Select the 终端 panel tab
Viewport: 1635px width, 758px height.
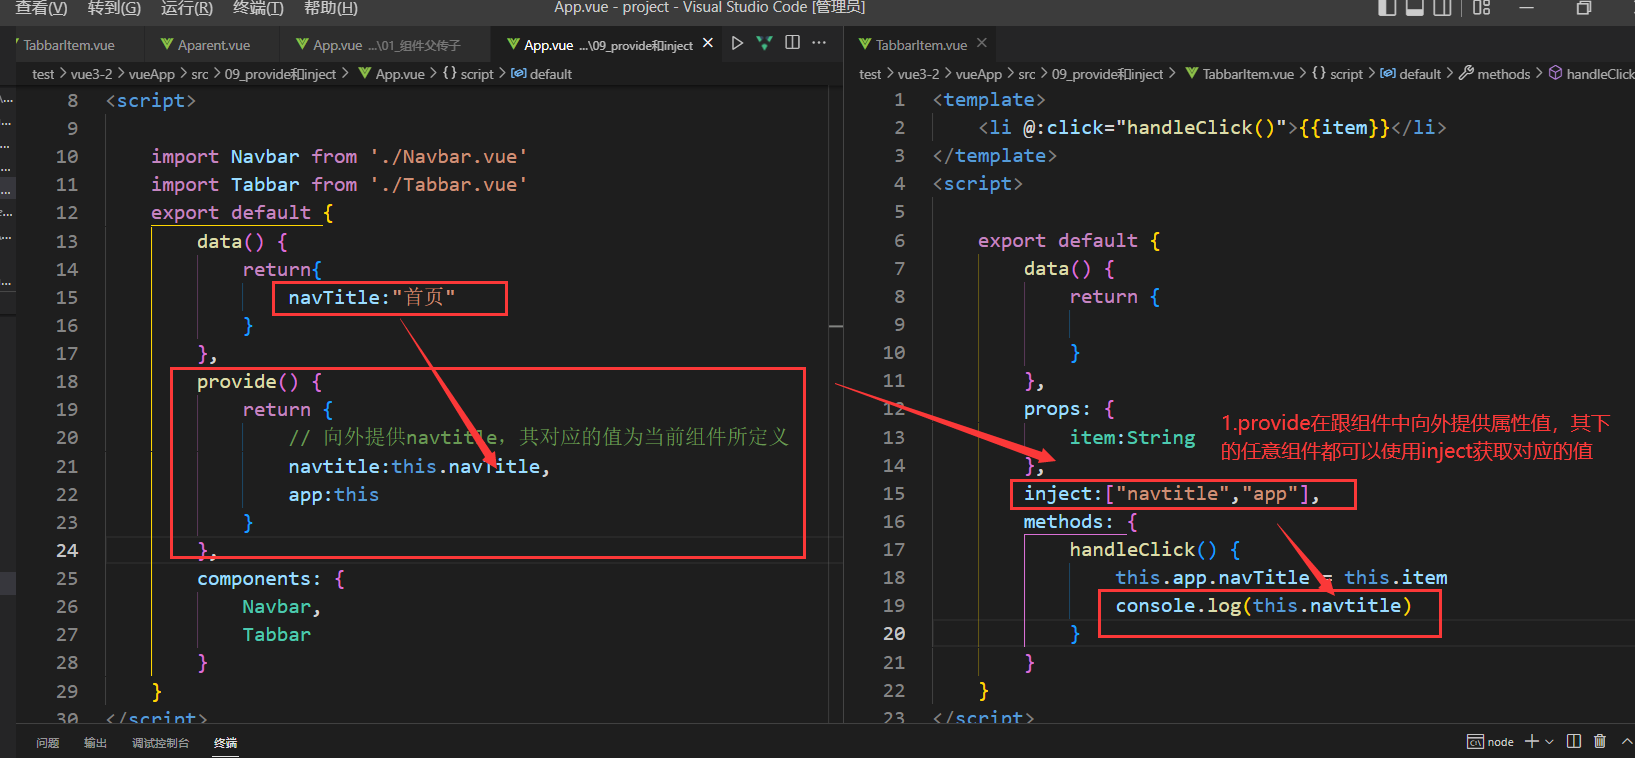[226, 743]
